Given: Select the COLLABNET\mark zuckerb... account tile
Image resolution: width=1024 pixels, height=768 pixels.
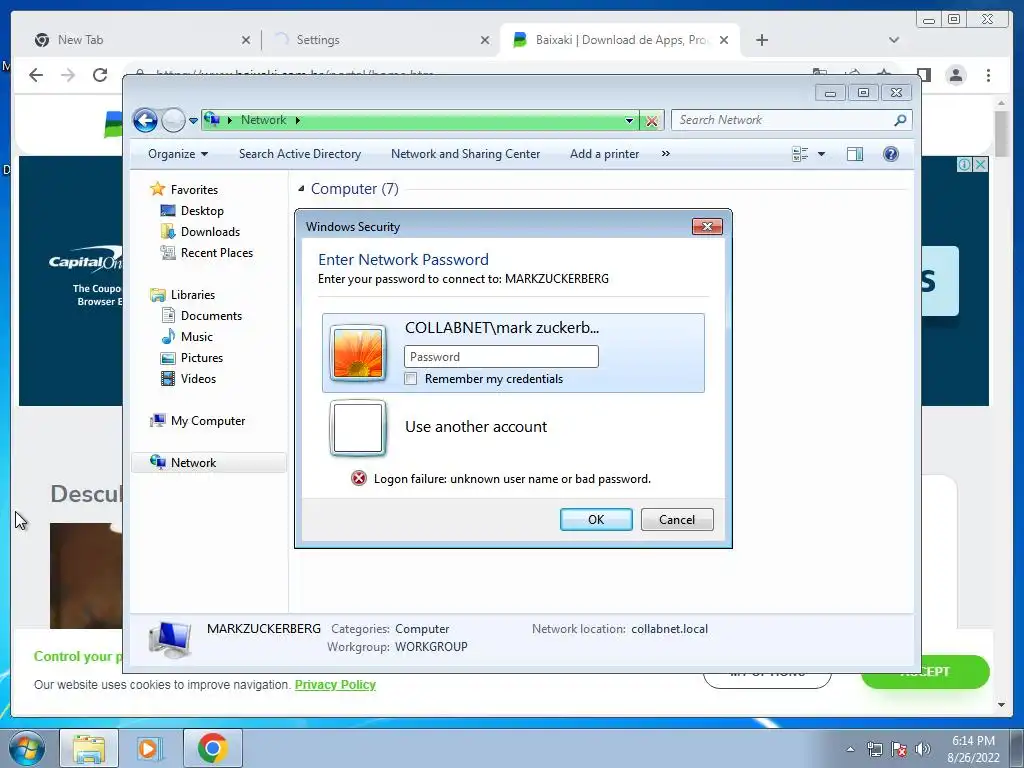Looking at the screenshot, I should [x=513, y=353].
